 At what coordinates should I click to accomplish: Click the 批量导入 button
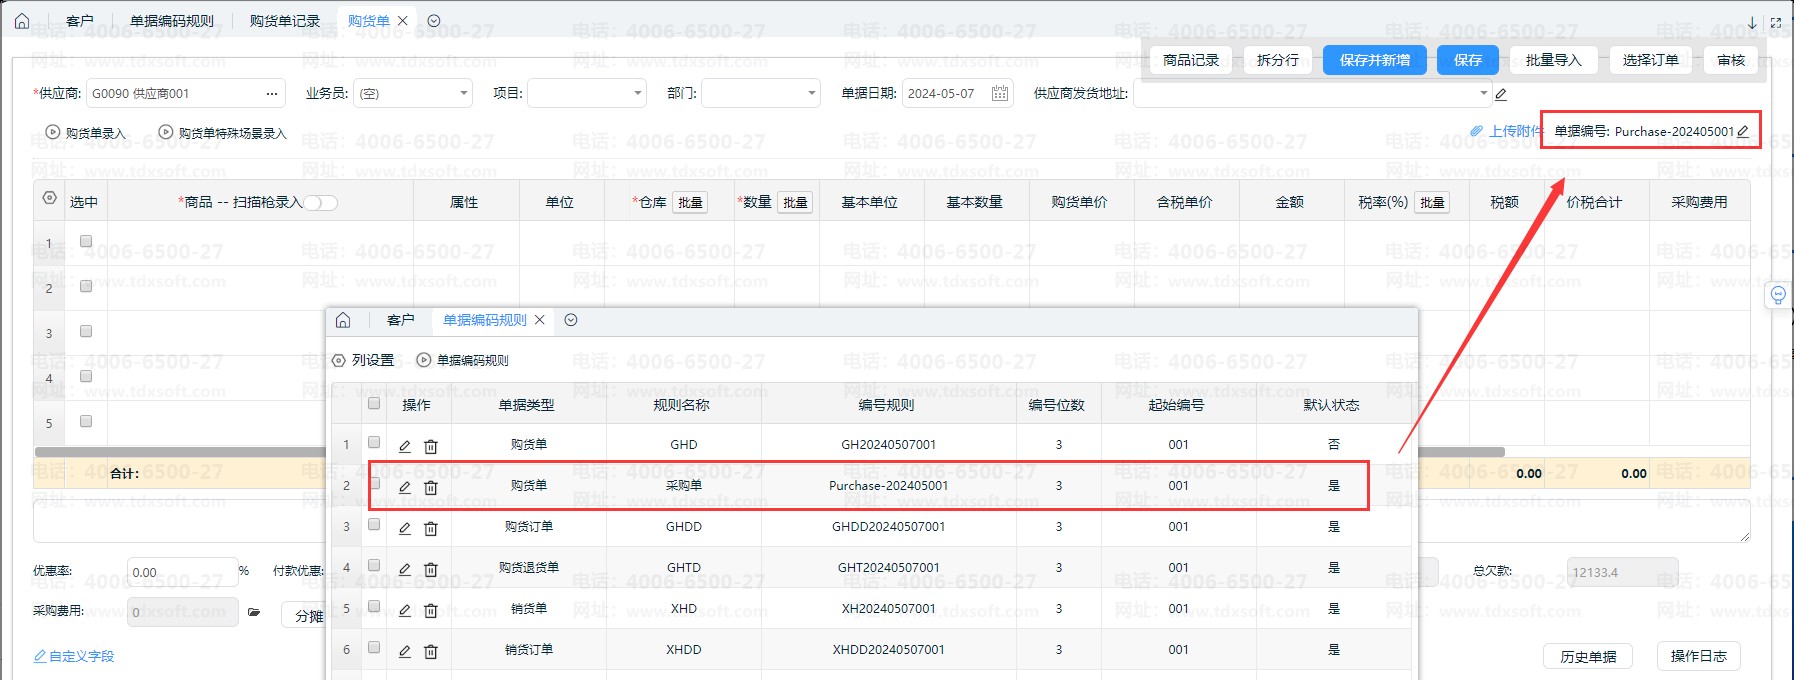(1554, 60)
